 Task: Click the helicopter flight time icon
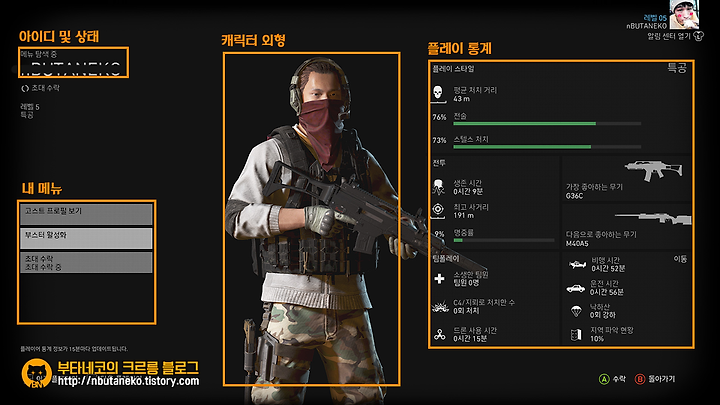coord(577,264)
